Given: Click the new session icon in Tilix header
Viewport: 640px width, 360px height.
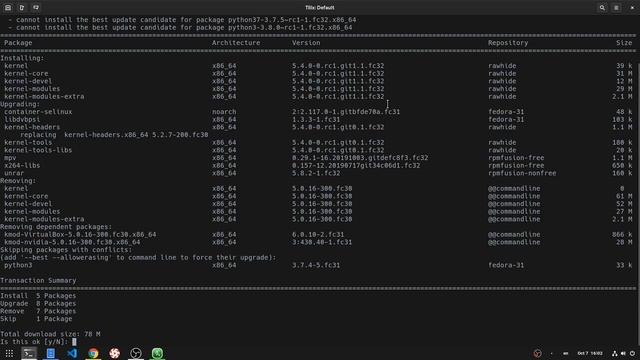Looking at the screenshot, I should tap(8, 7).
